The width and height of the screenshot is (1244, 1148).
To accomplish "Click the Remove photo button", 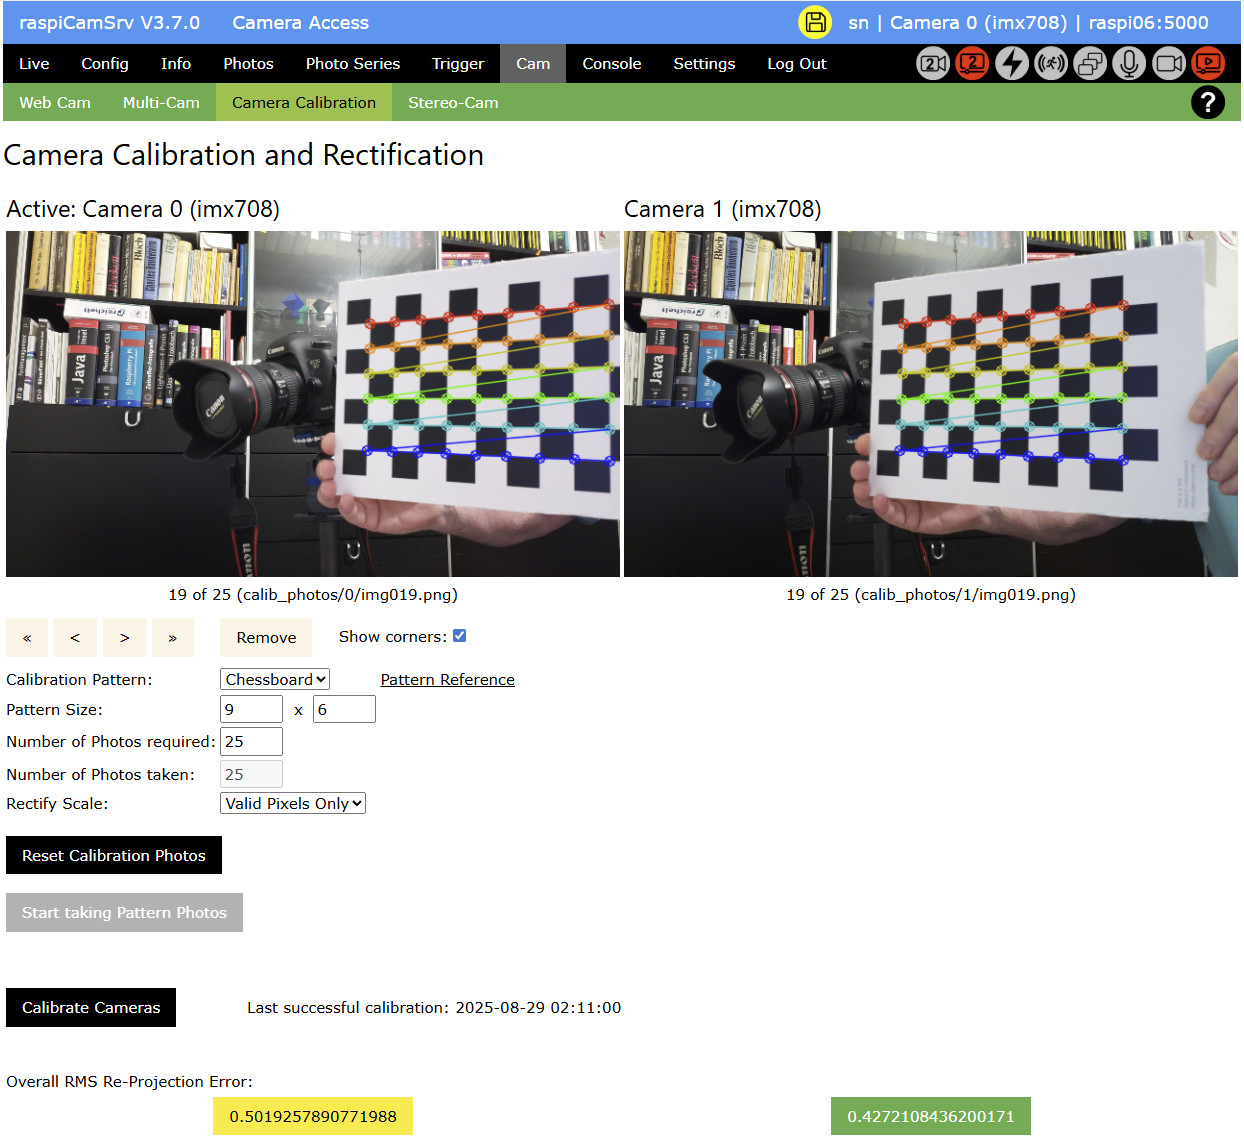I will click(x=266, y=638).
